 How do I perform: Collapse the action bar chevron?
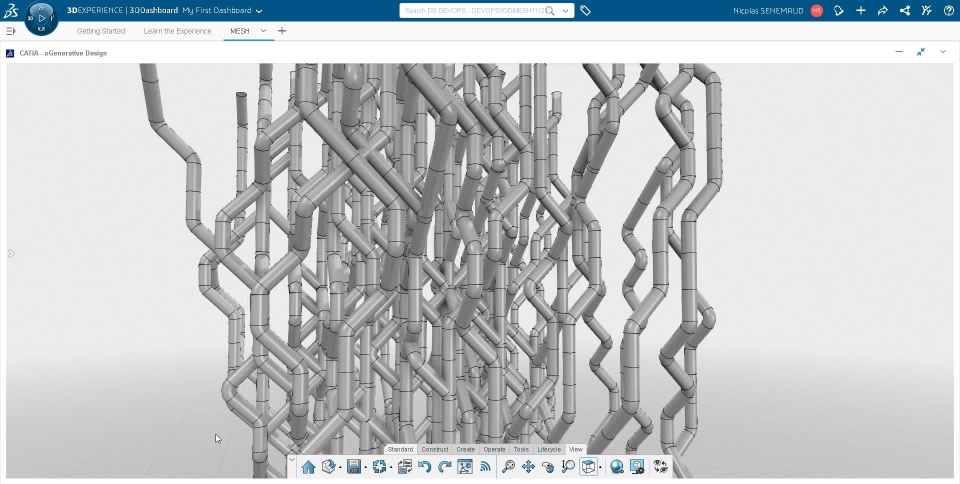coord(292,459)
